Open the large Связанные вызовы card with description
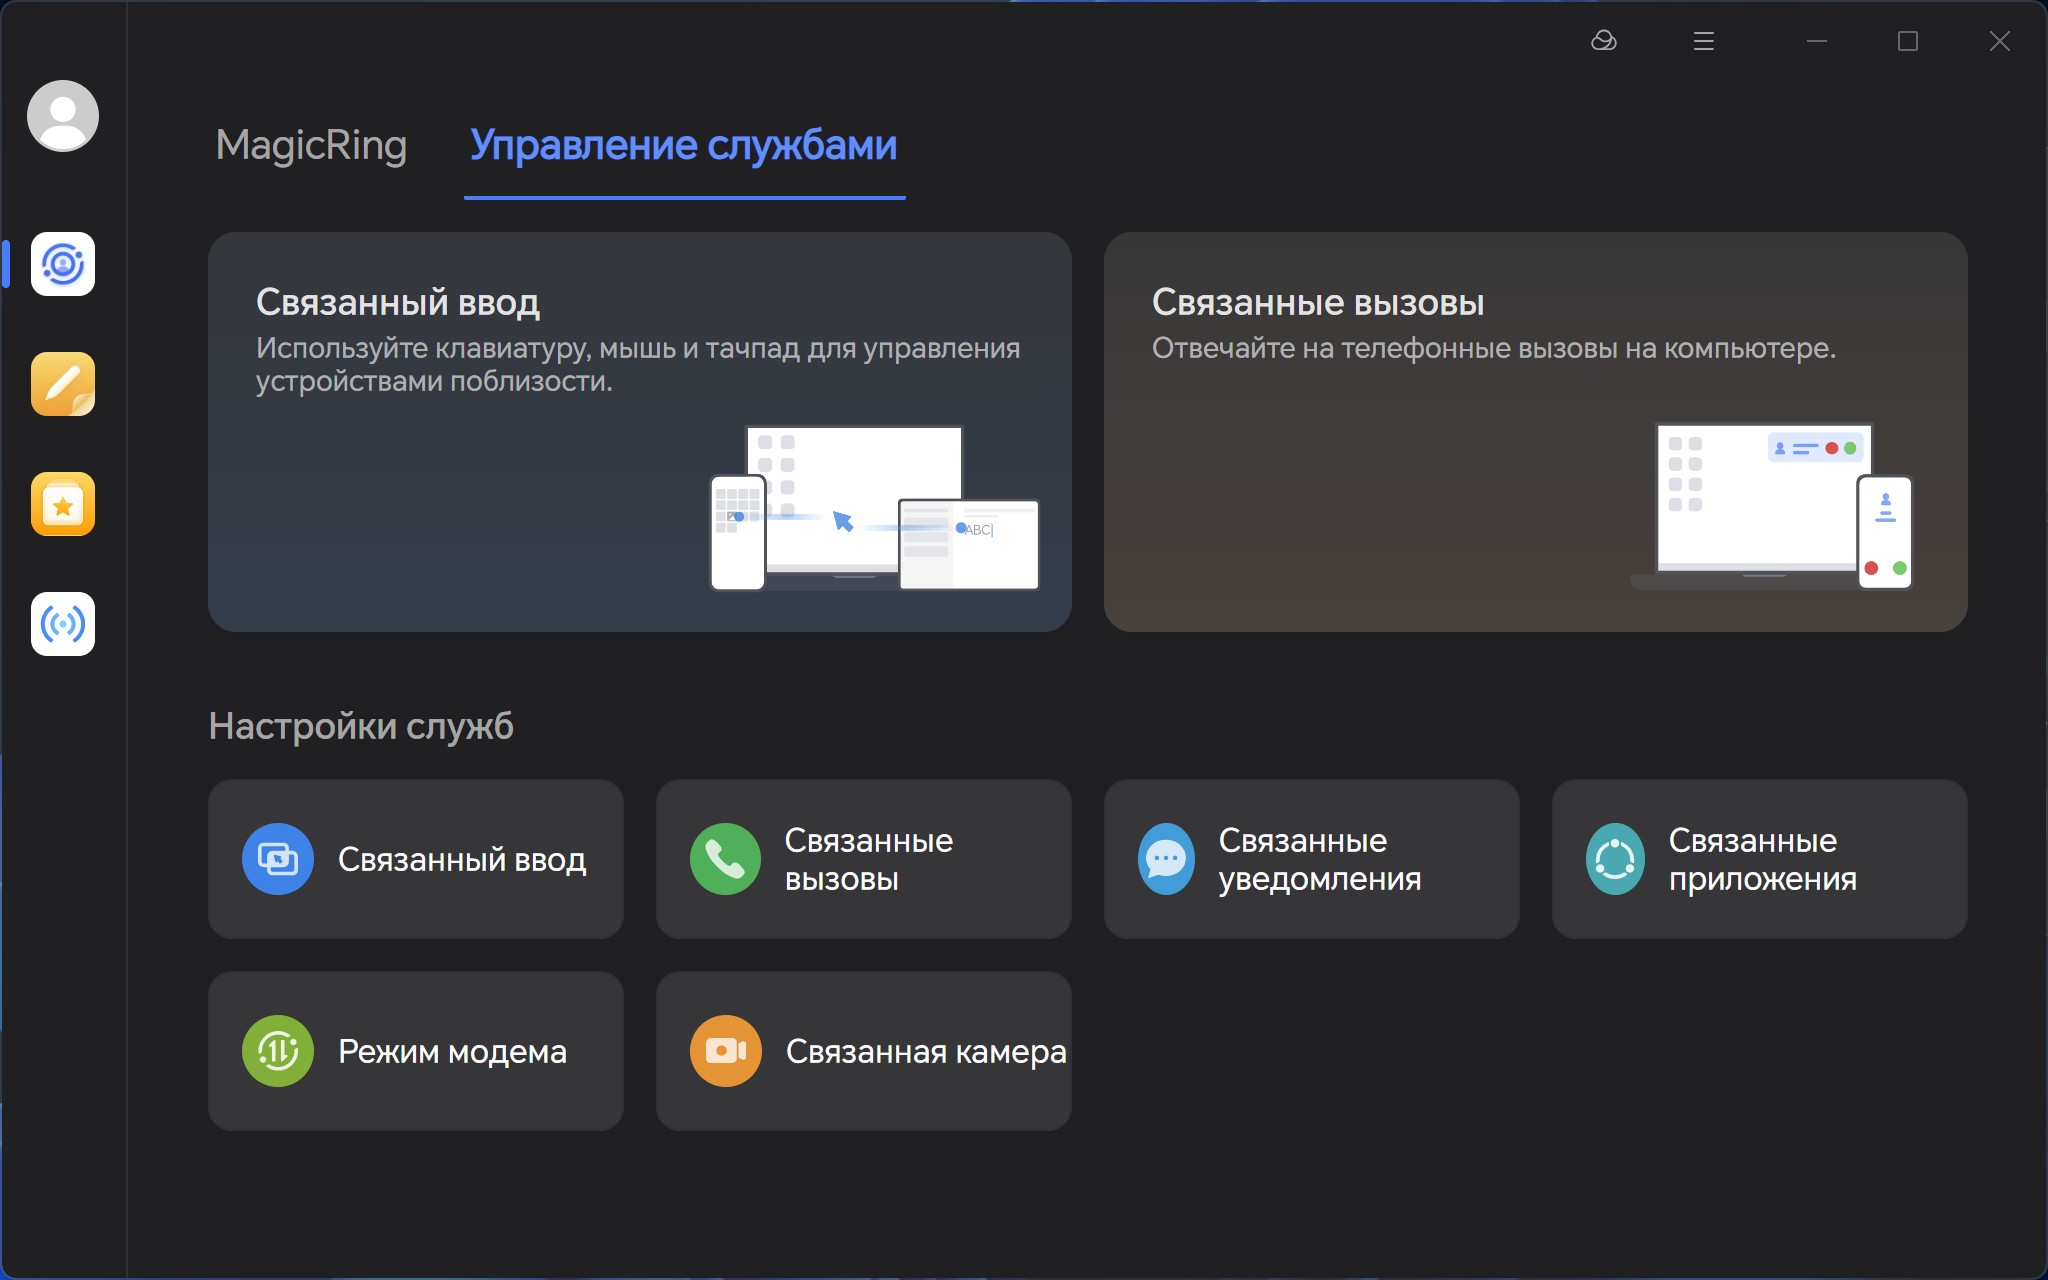Viewport: 2048px width, 1280px height. (1536, 432)
